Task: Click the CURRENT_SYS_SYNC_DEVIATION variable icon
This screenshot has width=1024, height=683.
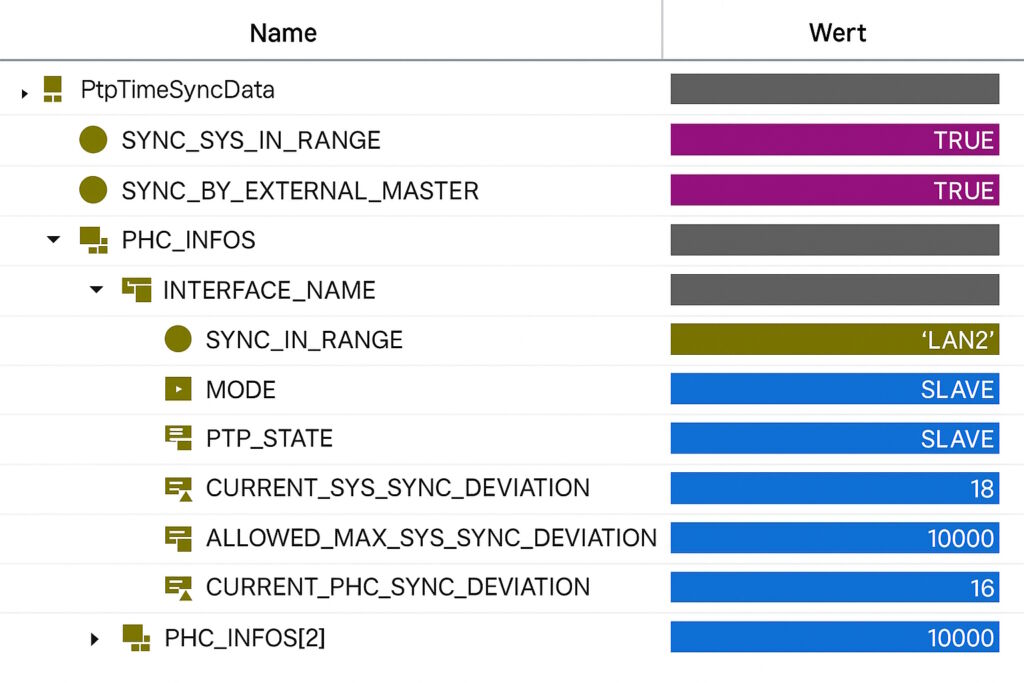Action: click(x=178, y=488)
